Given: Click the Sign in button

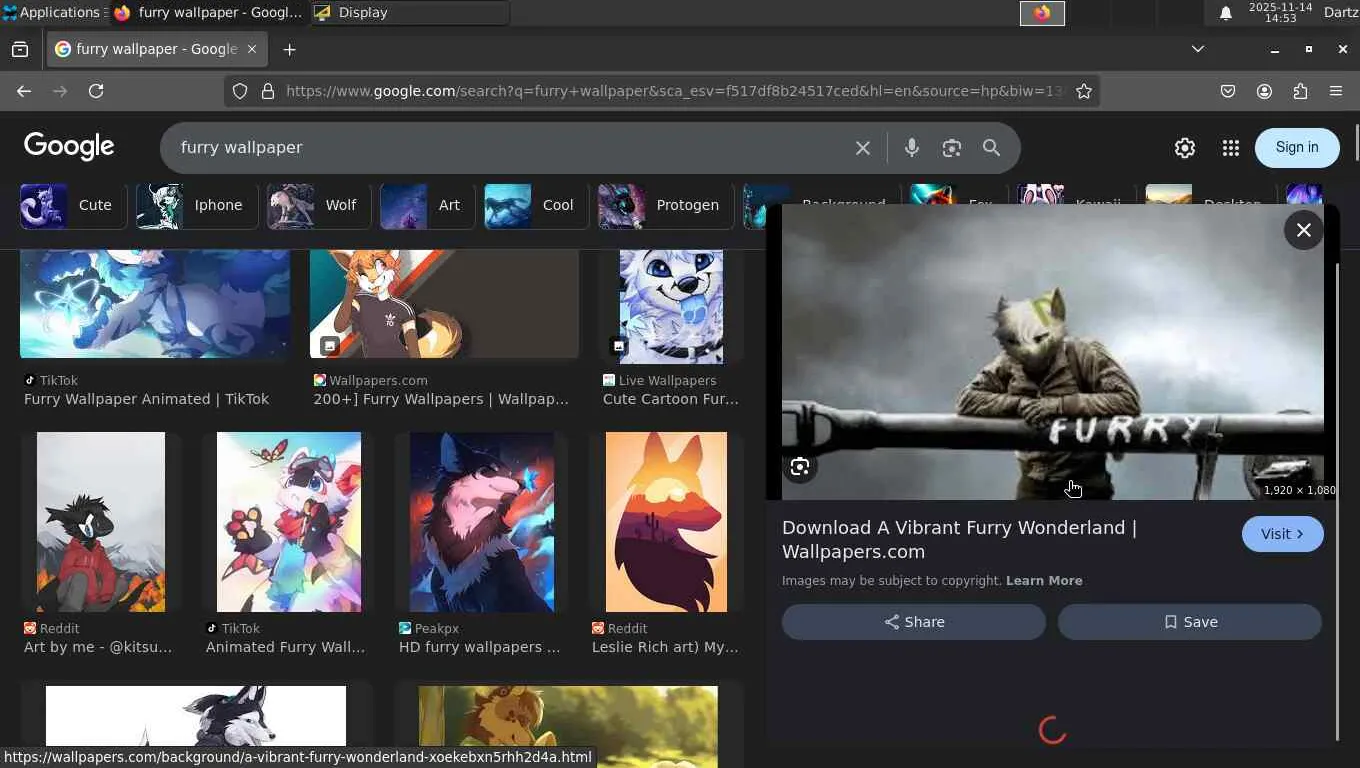Looking at the screenshot, I should pyautogui.click(x=1297, y=148).
